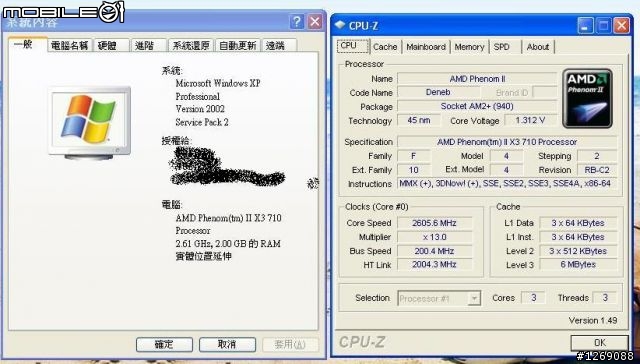The image size is (640, 364).
Task: Click the 2.61 GHz, 2.00 GB RAM line
Action: pos(228,244)
